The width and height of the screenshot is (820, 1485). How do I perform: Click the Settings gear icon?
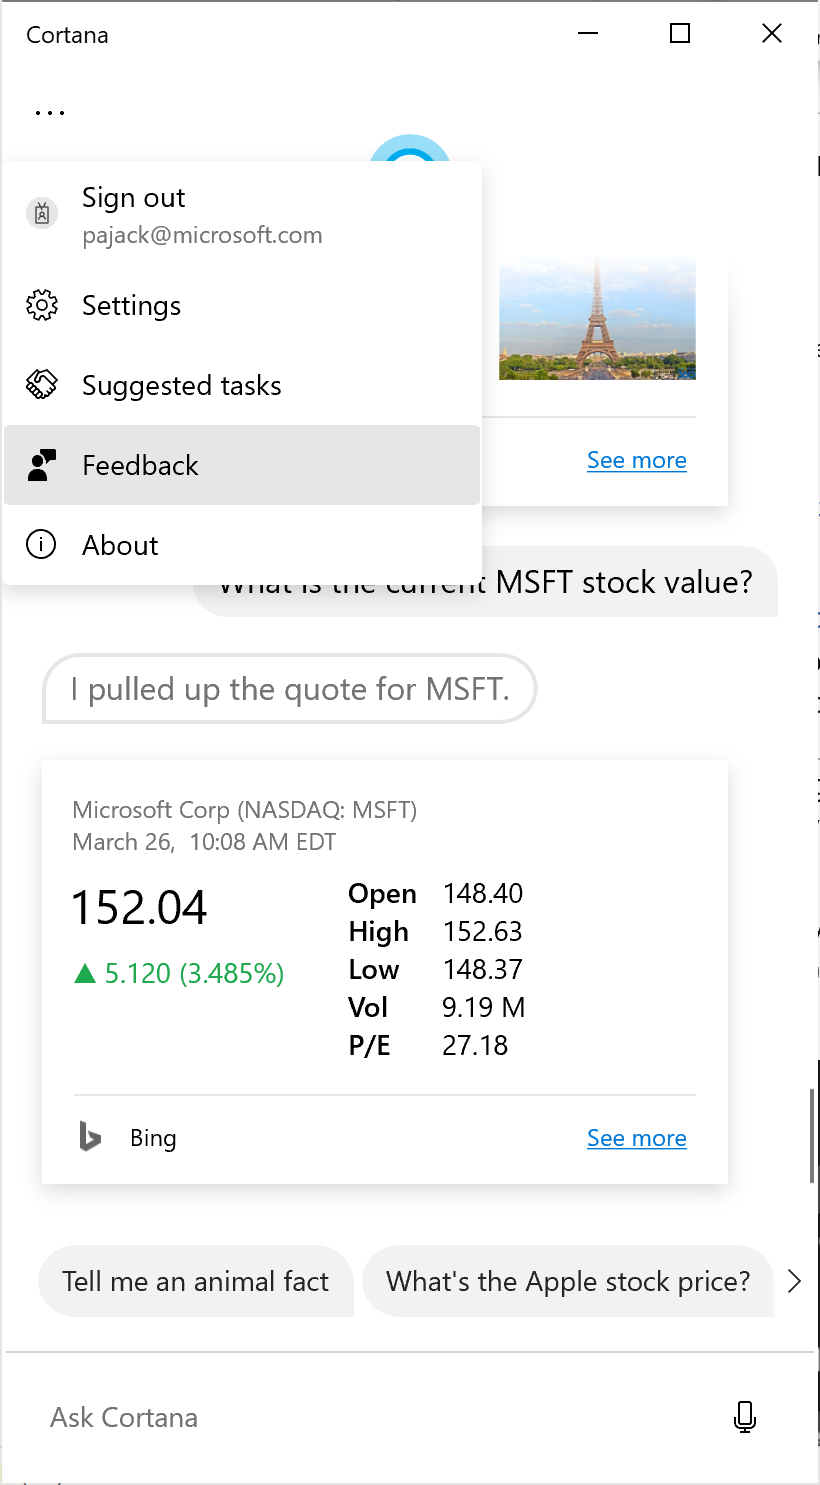pos(41,305)
